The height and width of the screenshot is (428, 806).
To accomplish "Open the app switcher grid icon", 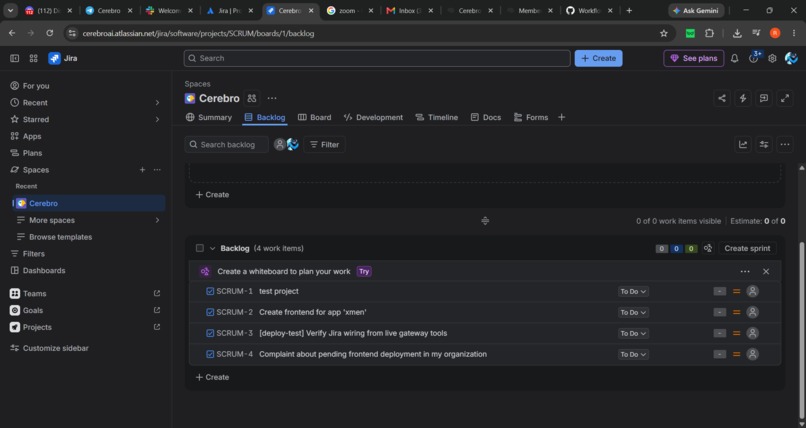I will coord(33,58).
